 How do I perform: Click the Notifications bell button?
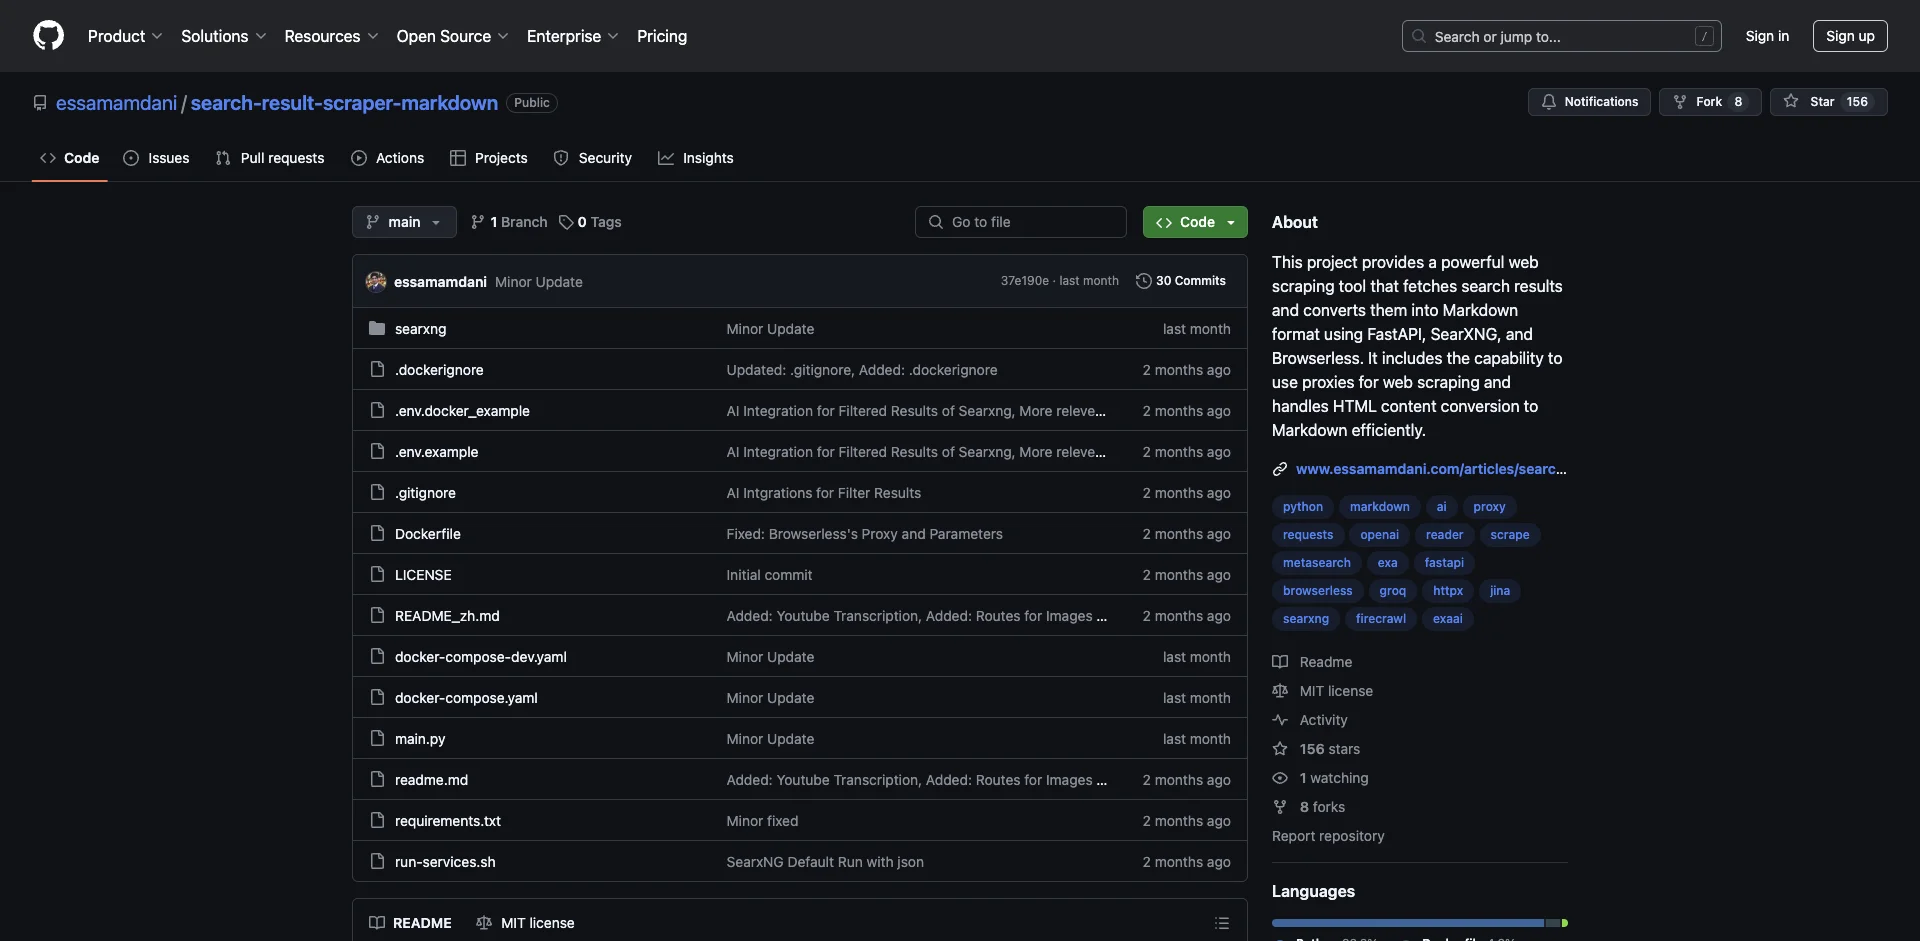(x=1589, y=102)
